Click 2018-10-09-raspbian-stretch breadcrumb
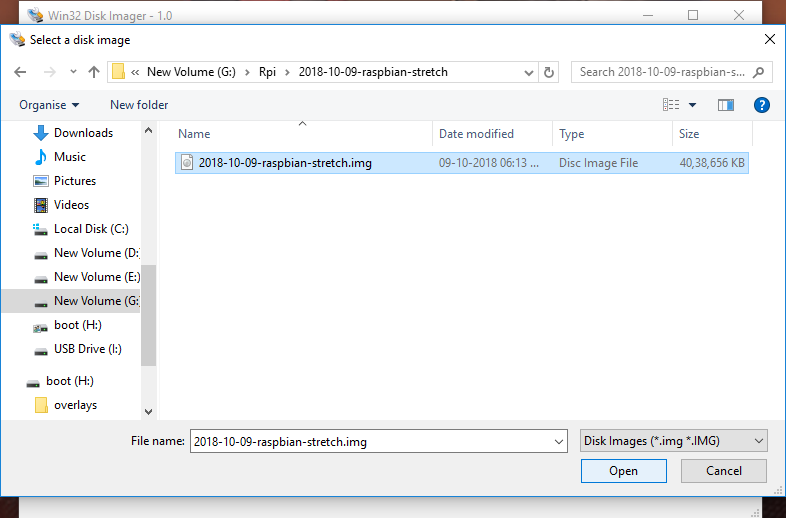The width and height of the screenshot is (786, 518). coord(373,72)
